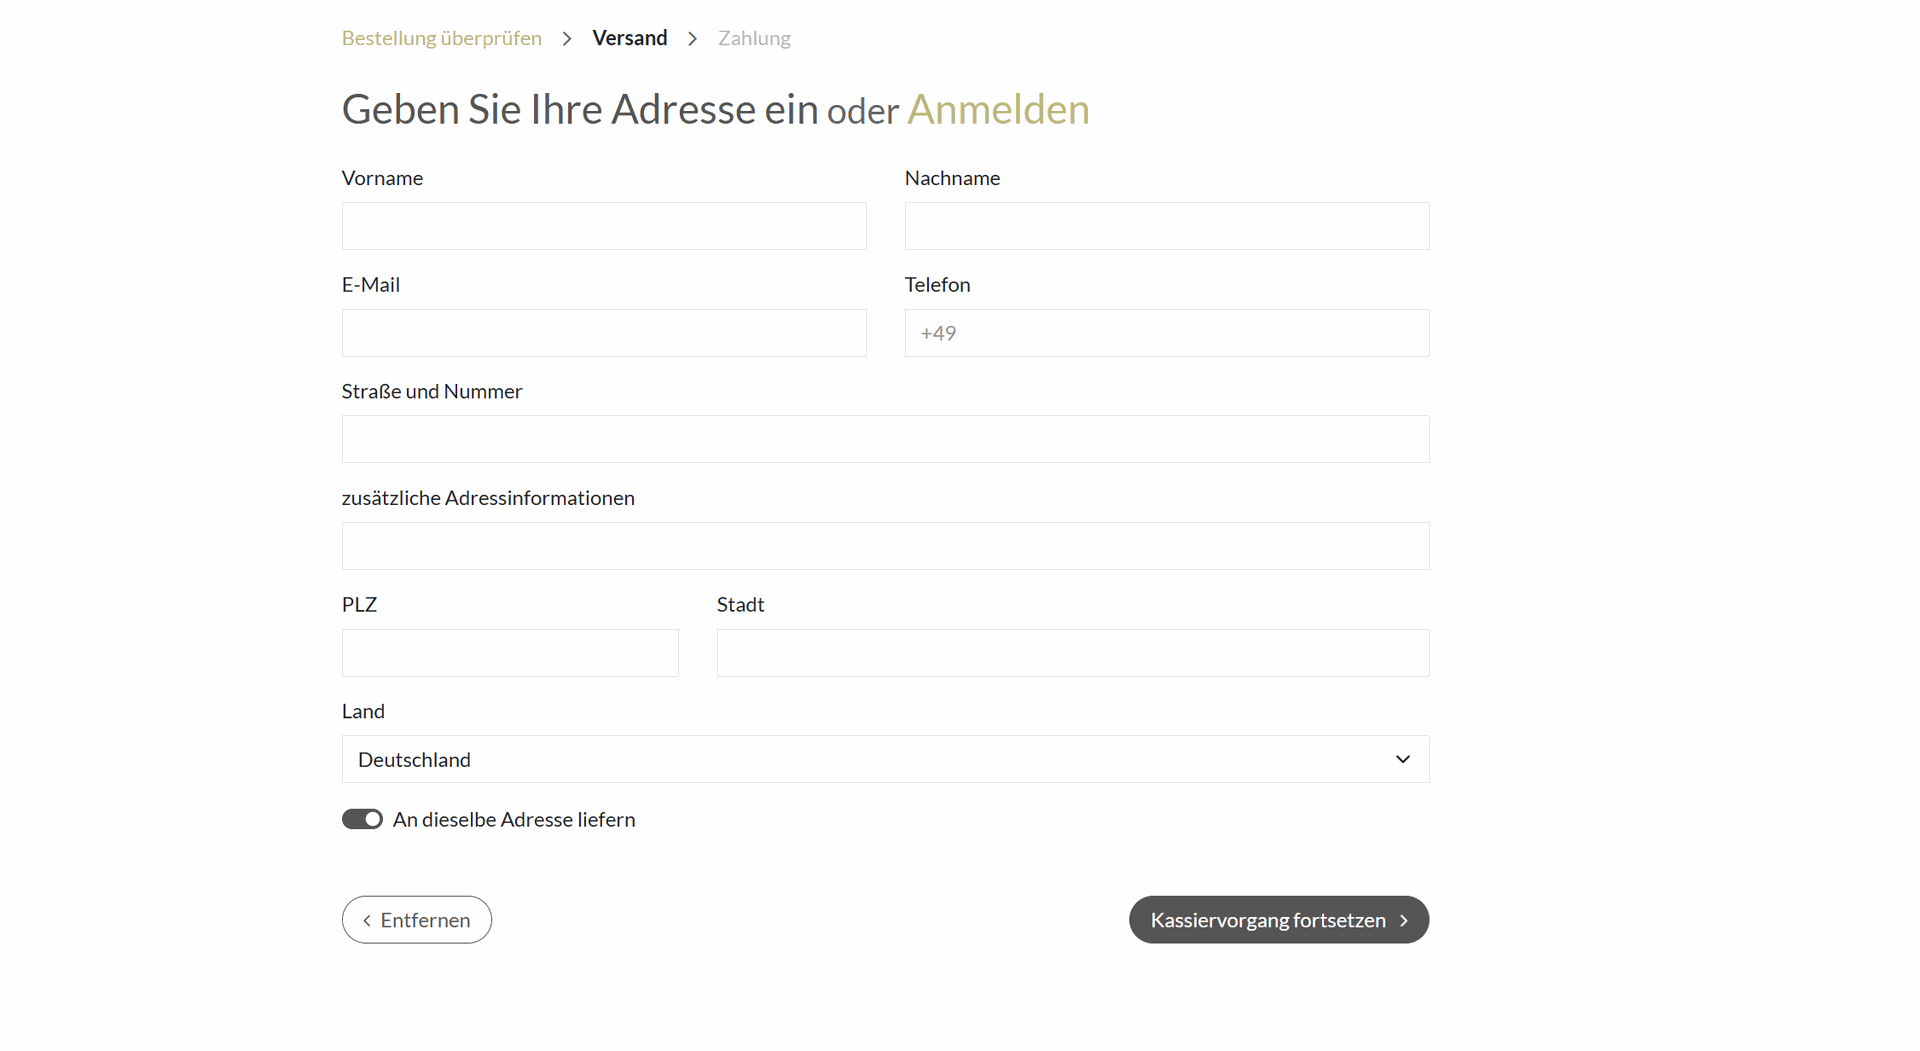Click the left arrow icon inside Entfernen
This screenshot has width=1920, height=1051.
coord(367,921)
